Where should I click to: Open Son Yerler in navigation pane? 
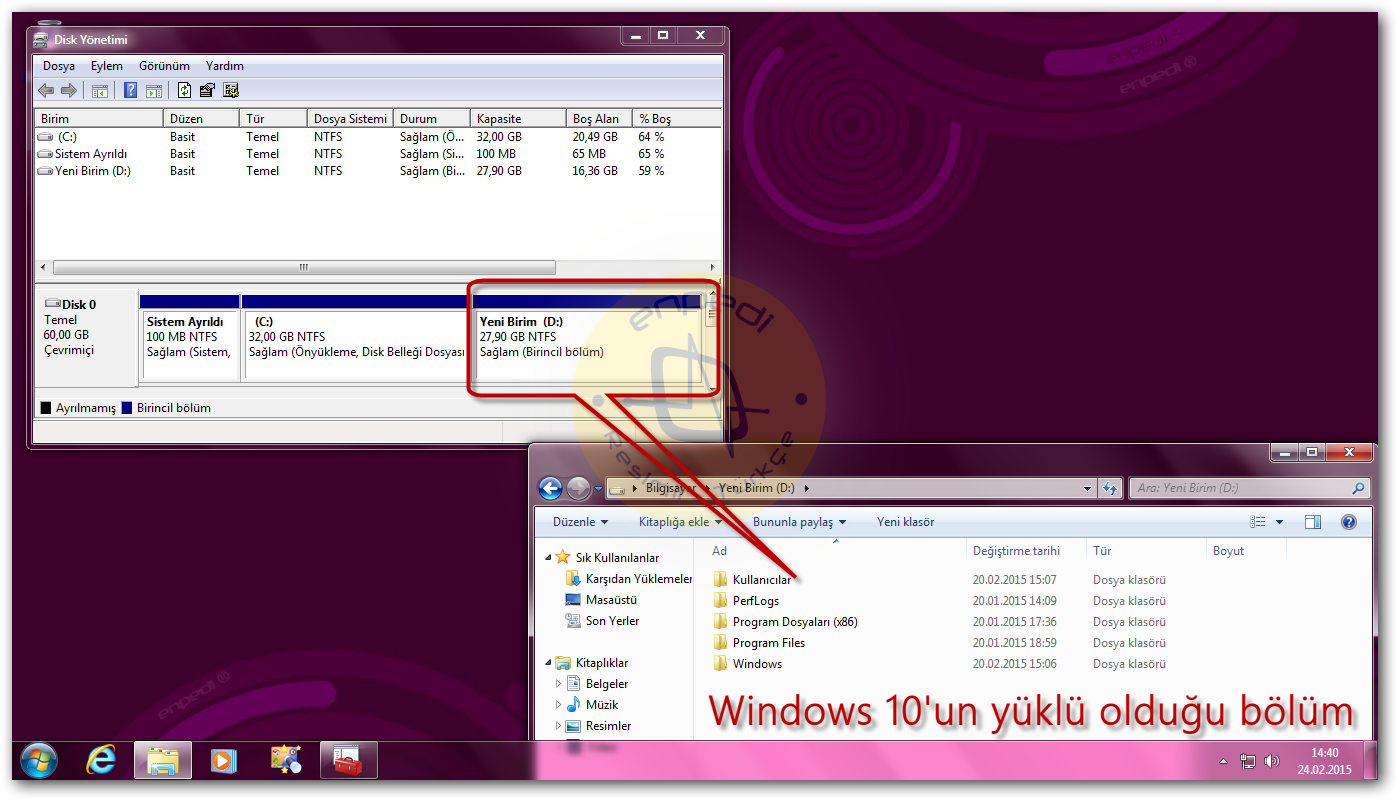(602, 621)
